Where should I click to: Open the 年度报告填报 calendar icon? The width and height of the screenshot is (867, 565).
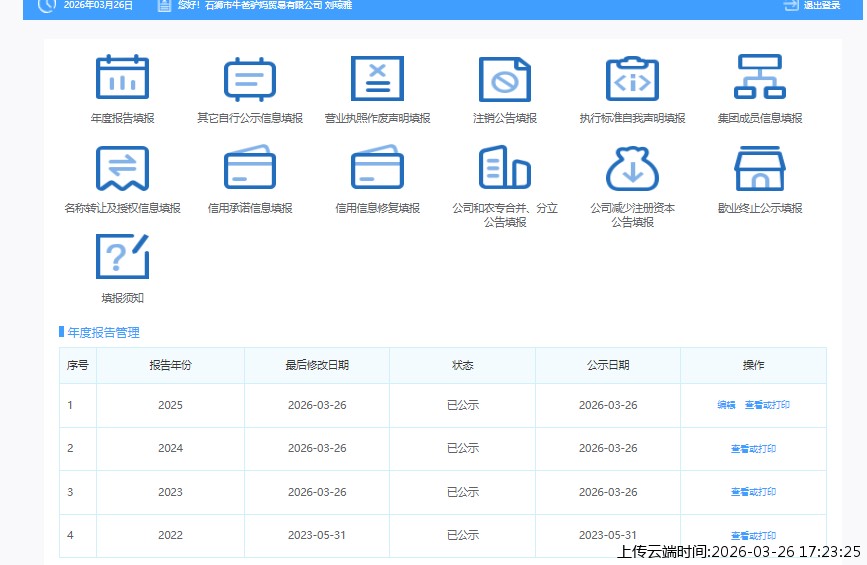(122, 79)
